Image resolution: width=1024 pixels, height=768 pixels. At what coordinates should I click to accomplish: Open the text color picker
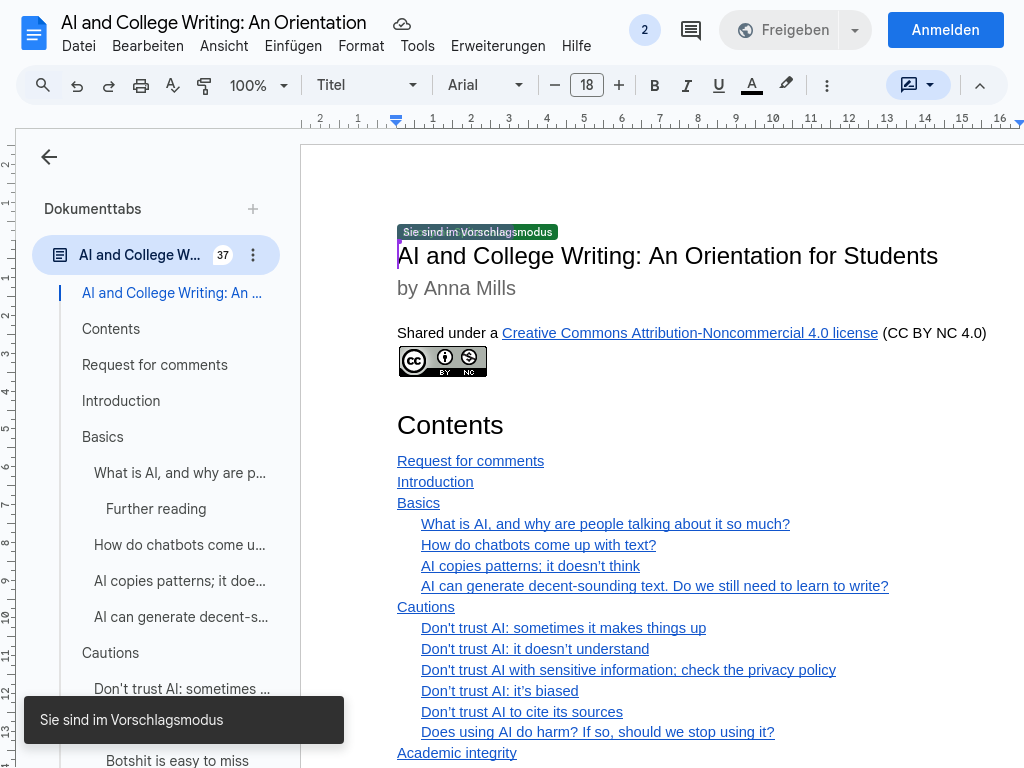752,86
